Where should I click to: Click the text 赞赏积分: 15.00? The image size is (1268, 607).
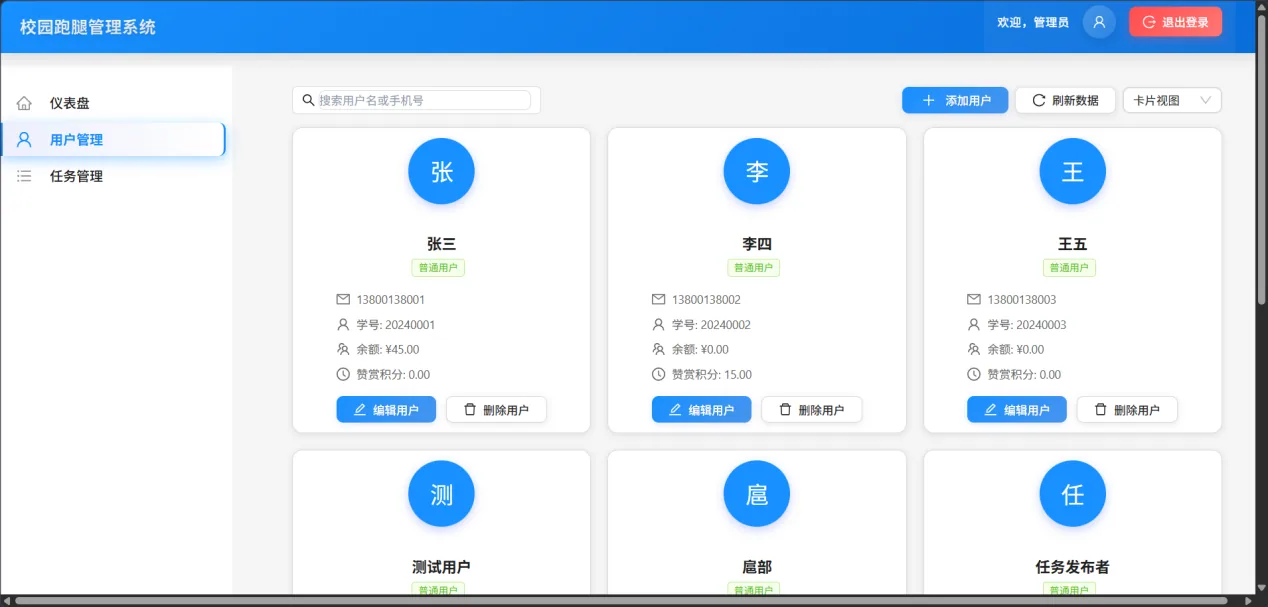click(x=712, y=374)
